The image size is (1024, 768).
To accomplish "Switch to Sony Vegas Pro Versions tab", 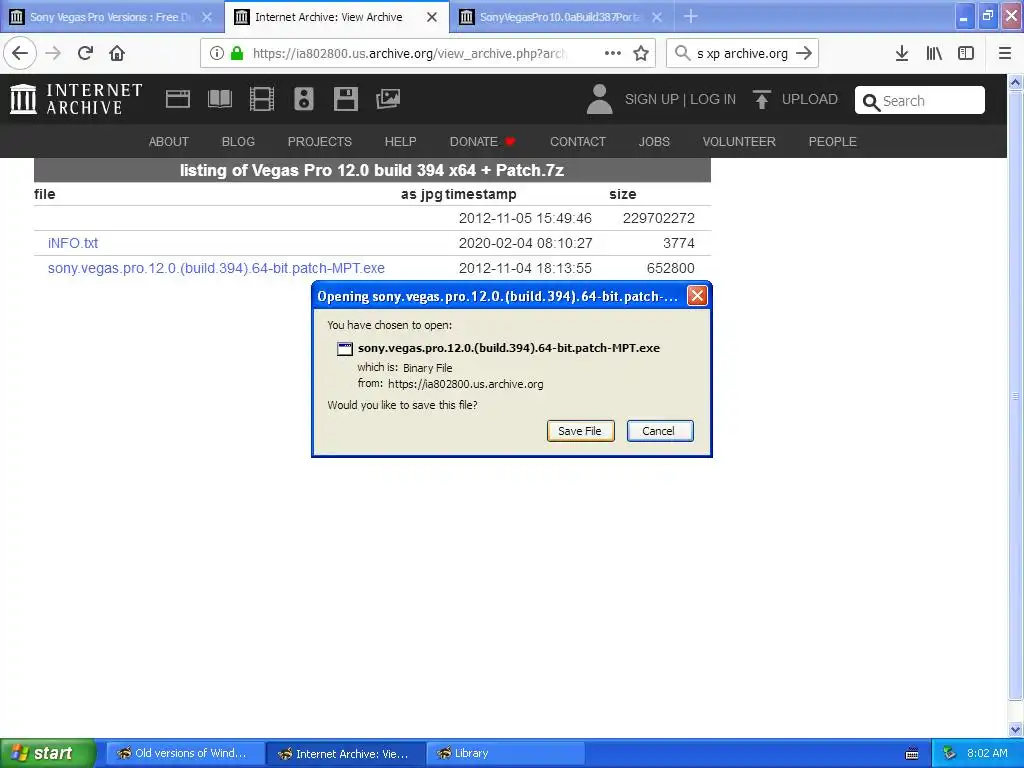I will 110,17.
